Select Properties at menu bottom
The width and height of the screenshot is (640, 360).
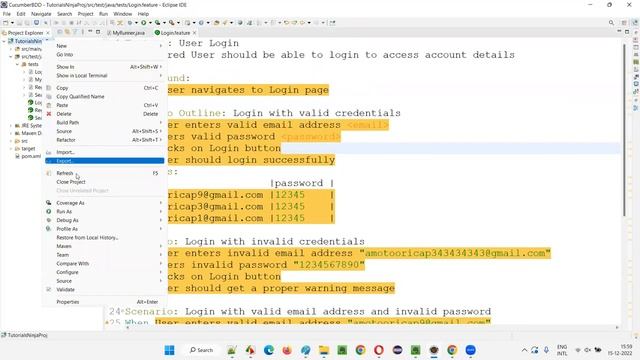click(x=105, y=302)
